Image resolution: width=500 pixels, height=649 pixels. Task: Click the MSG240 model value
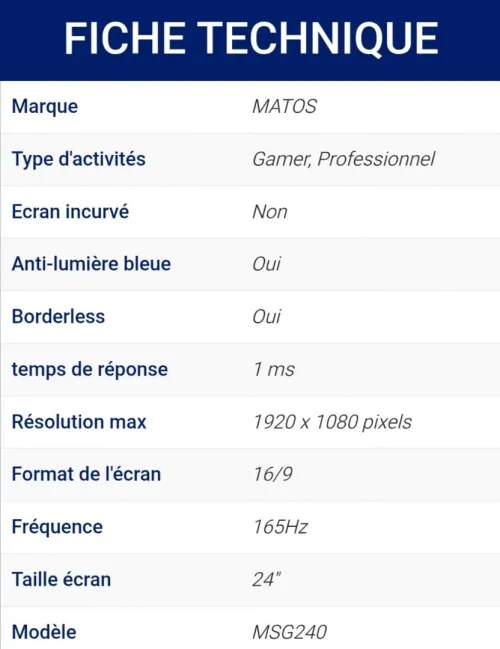290,632
